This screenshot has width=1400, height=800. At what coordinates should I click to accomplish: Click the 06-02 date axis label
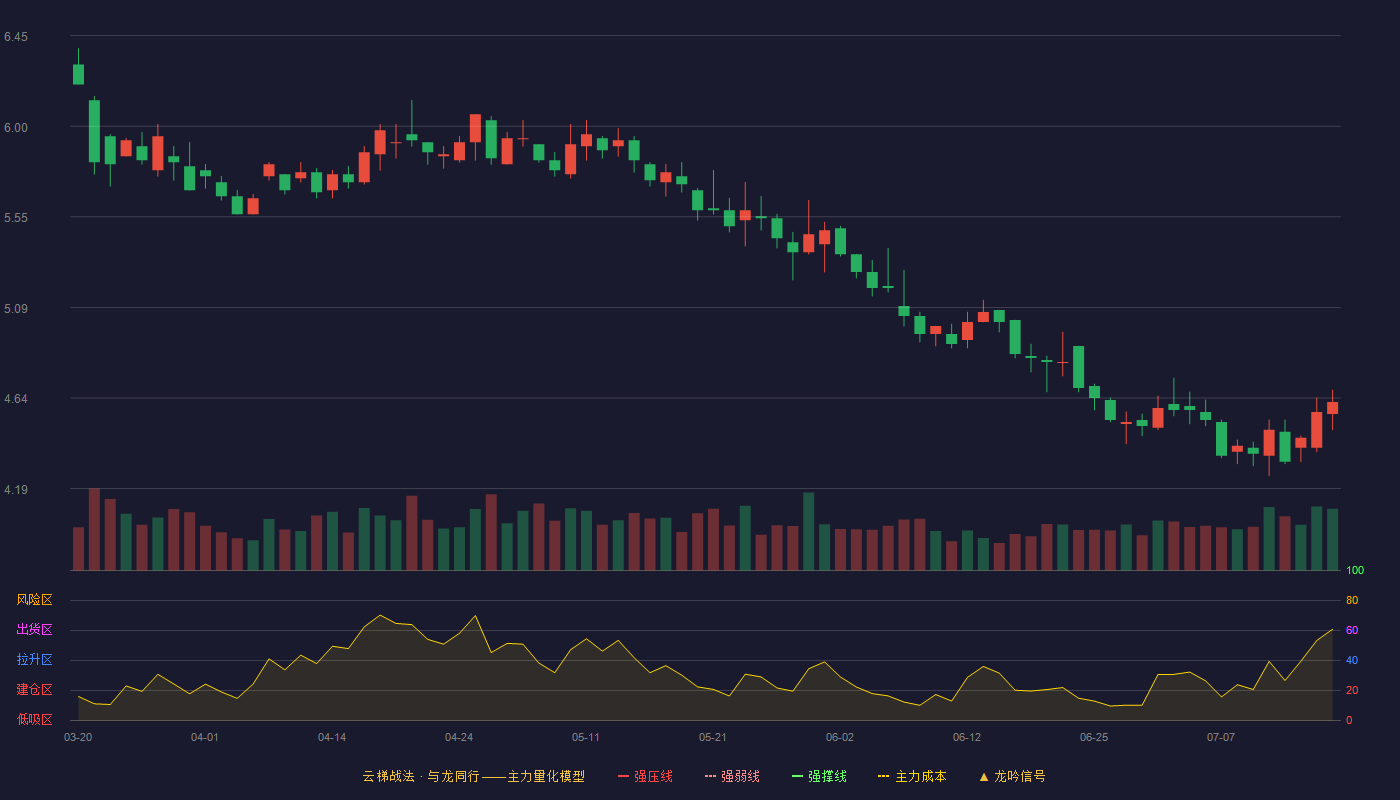(840, 737)
